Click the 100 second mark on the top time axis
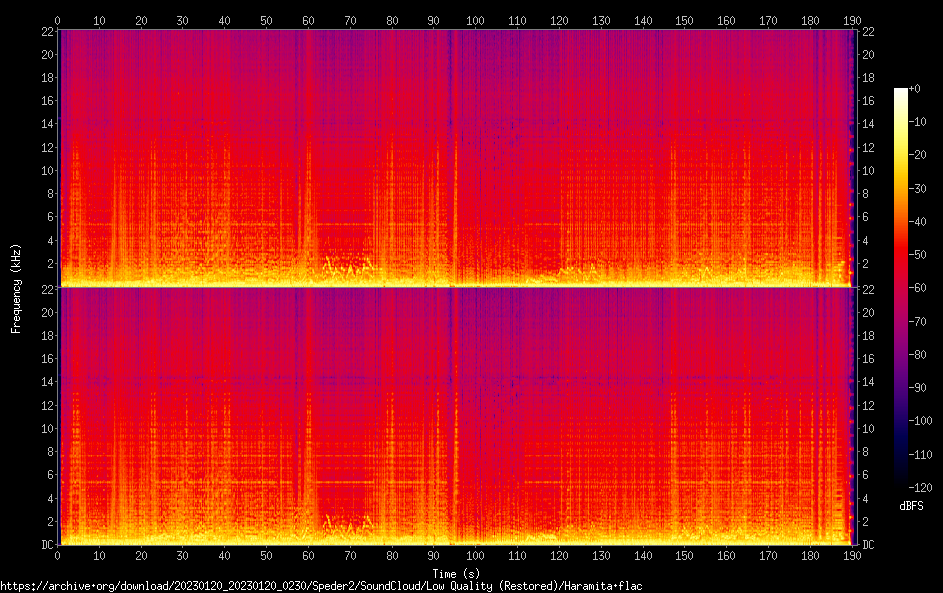The width and height of the screenshot is (943, 593). point(475,20)
